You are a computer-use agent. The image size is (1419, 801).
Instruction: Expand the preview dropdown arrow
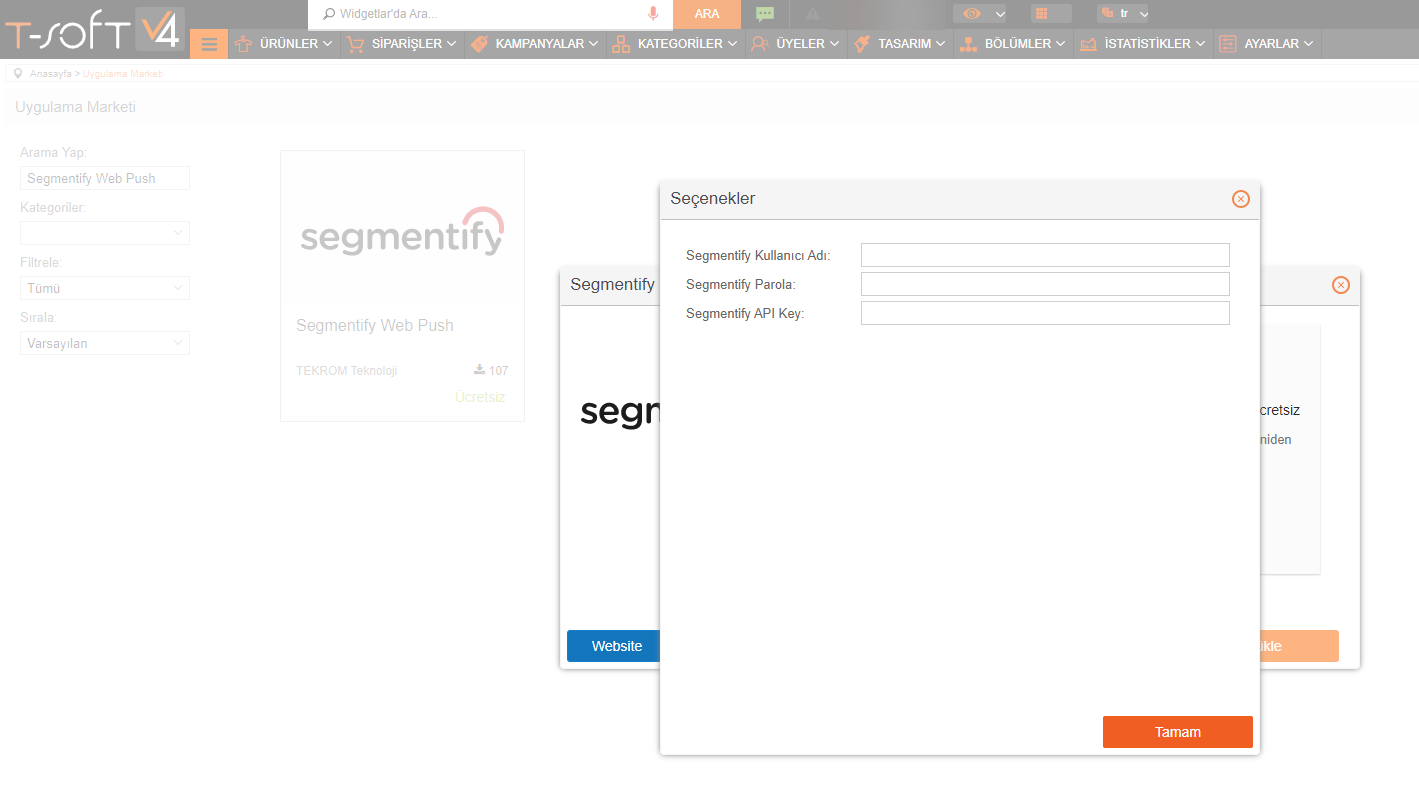coord(1000,14)
